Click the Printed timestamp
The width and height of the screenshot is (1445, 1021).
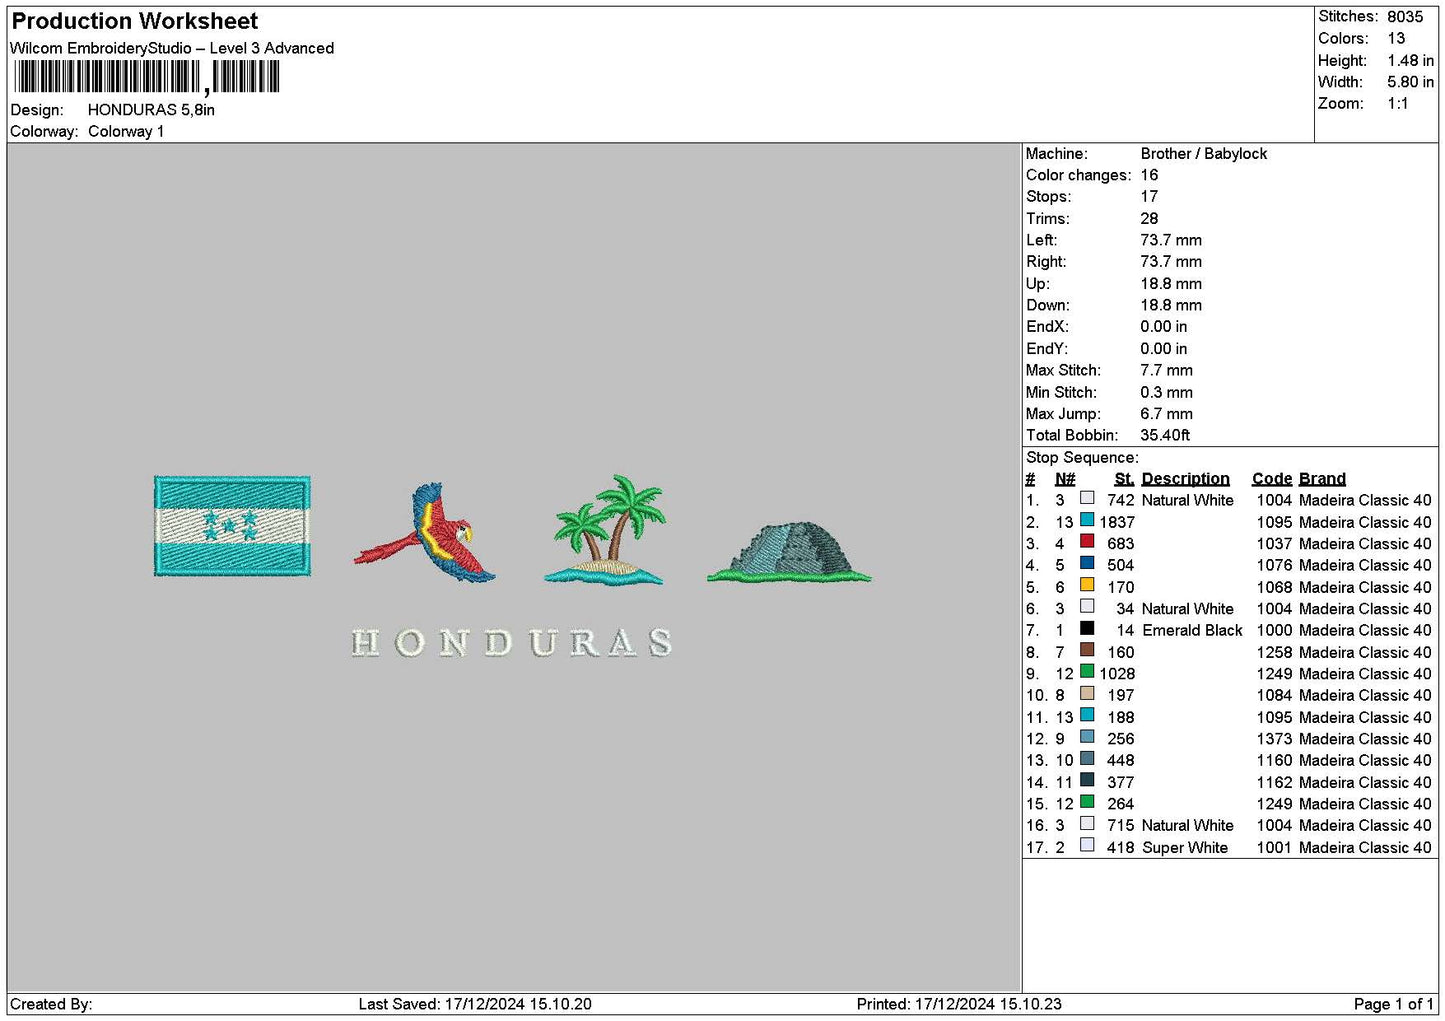959,1005
